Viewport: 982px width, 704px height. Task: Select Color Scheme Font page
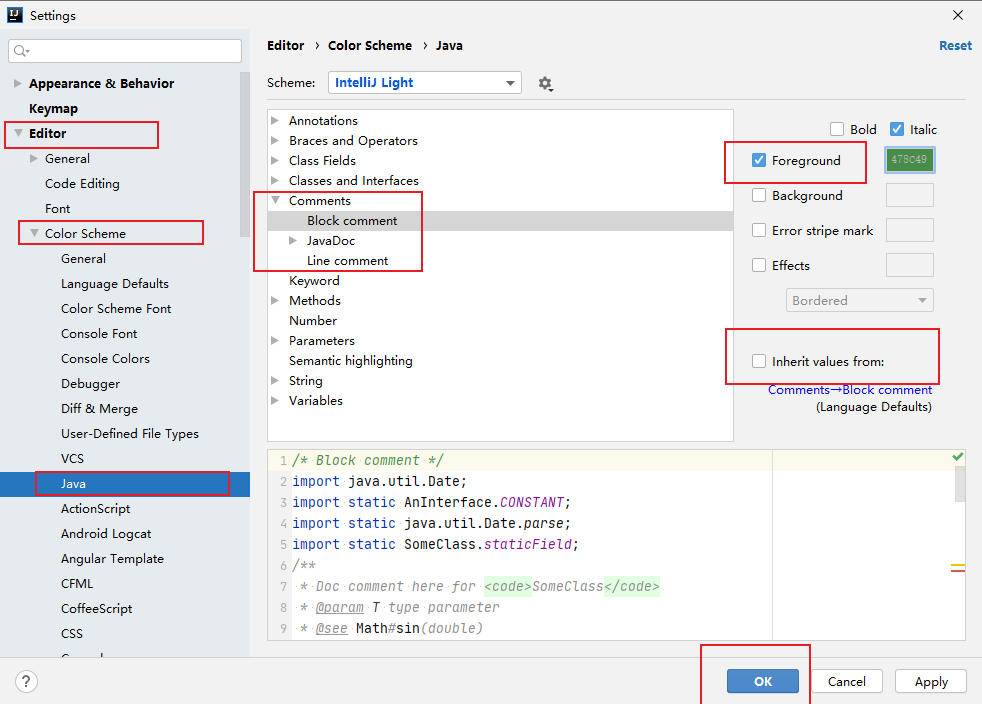(116, 309)
